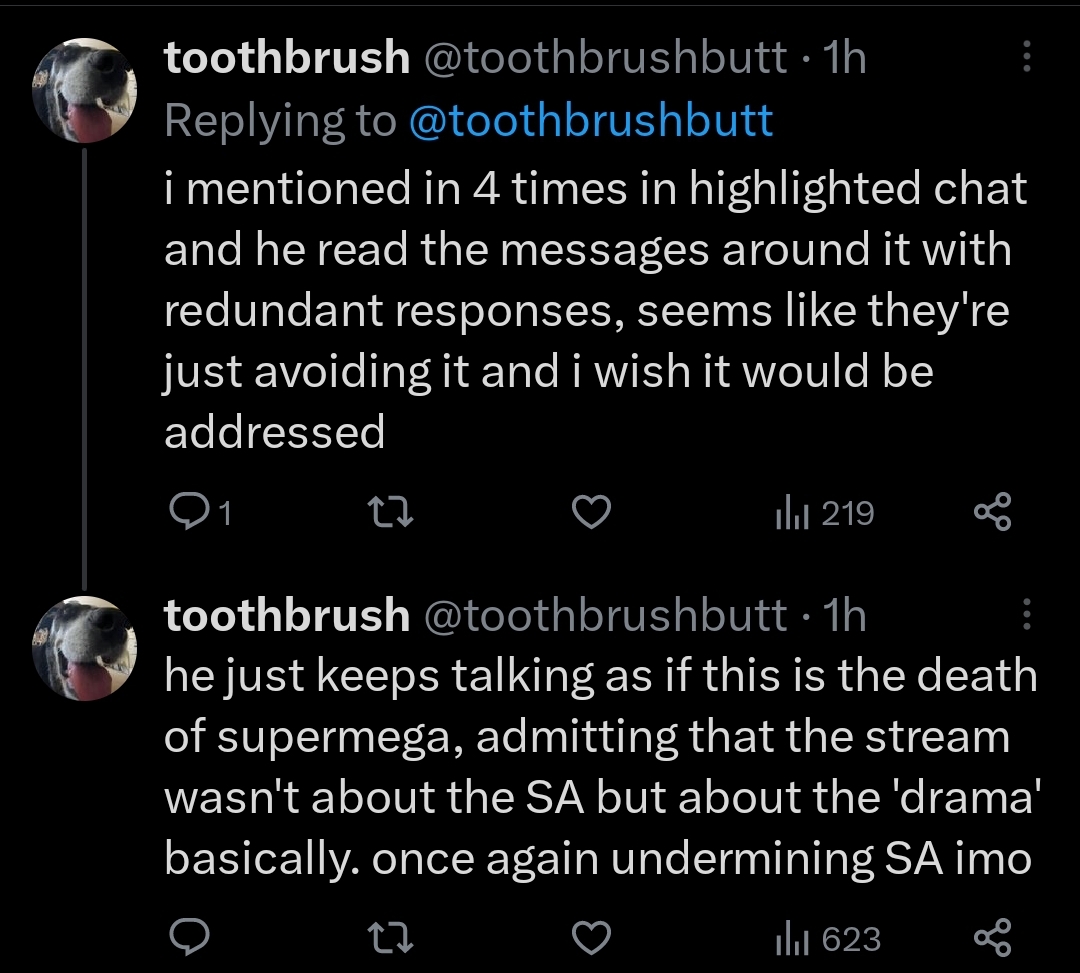Open tweet text about redundant responses
This screenshot has height=973, width=1080.
click(596, 310)
